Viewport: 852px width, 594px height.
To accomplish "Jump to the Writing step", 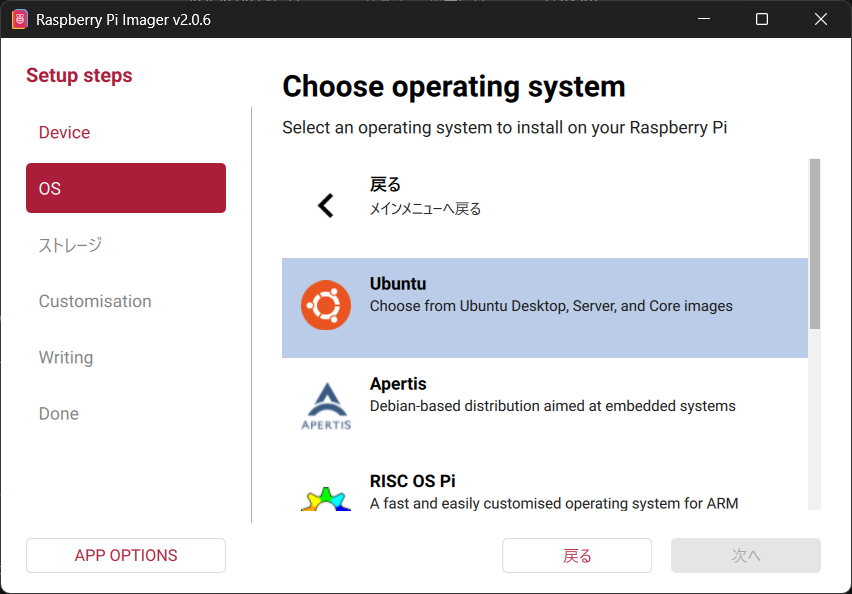I will pyautogui.click(x=66, y=357).
